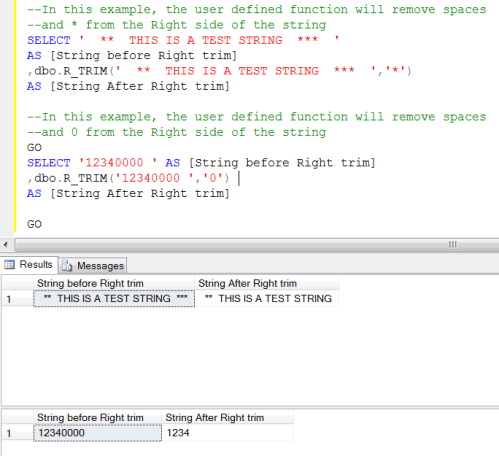The height and width of the screenshot is (456, 499).
Task: Select the cell containing 12340000
Action: [x=97, y=433]
